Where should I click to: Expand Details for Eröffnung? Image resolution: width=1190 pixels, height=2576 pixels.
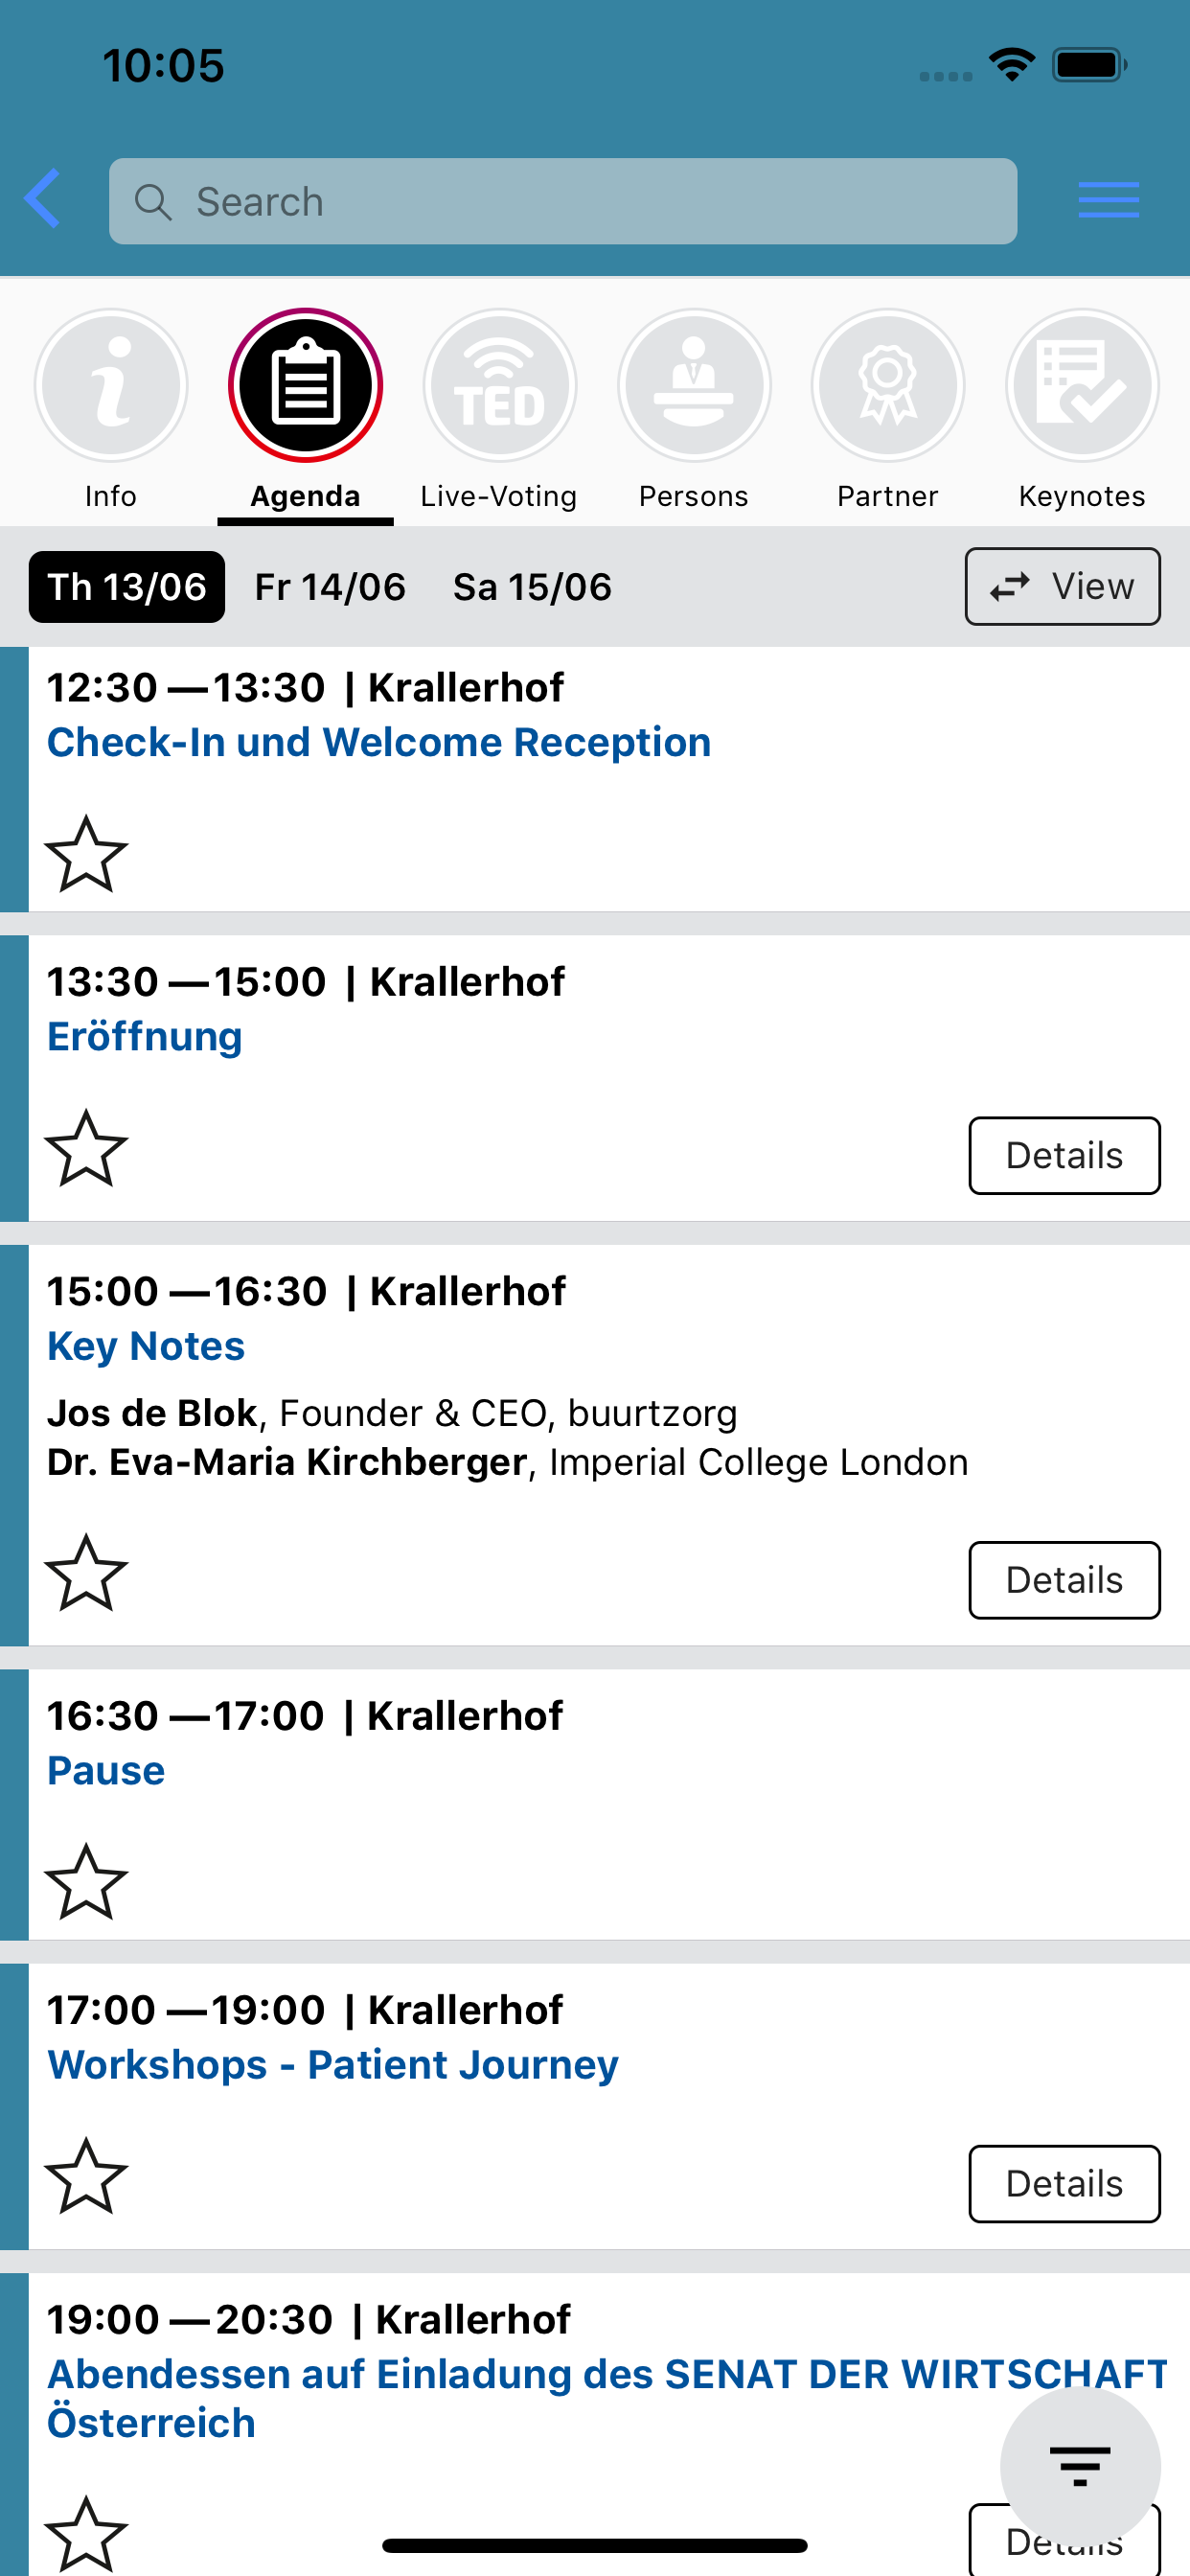pyautogui.click(x=1063, y=1155)
